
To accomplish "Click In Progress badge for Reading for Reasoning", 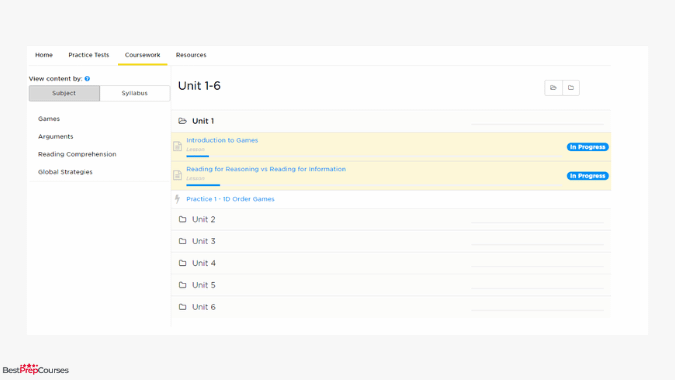I will coord(588,176).
